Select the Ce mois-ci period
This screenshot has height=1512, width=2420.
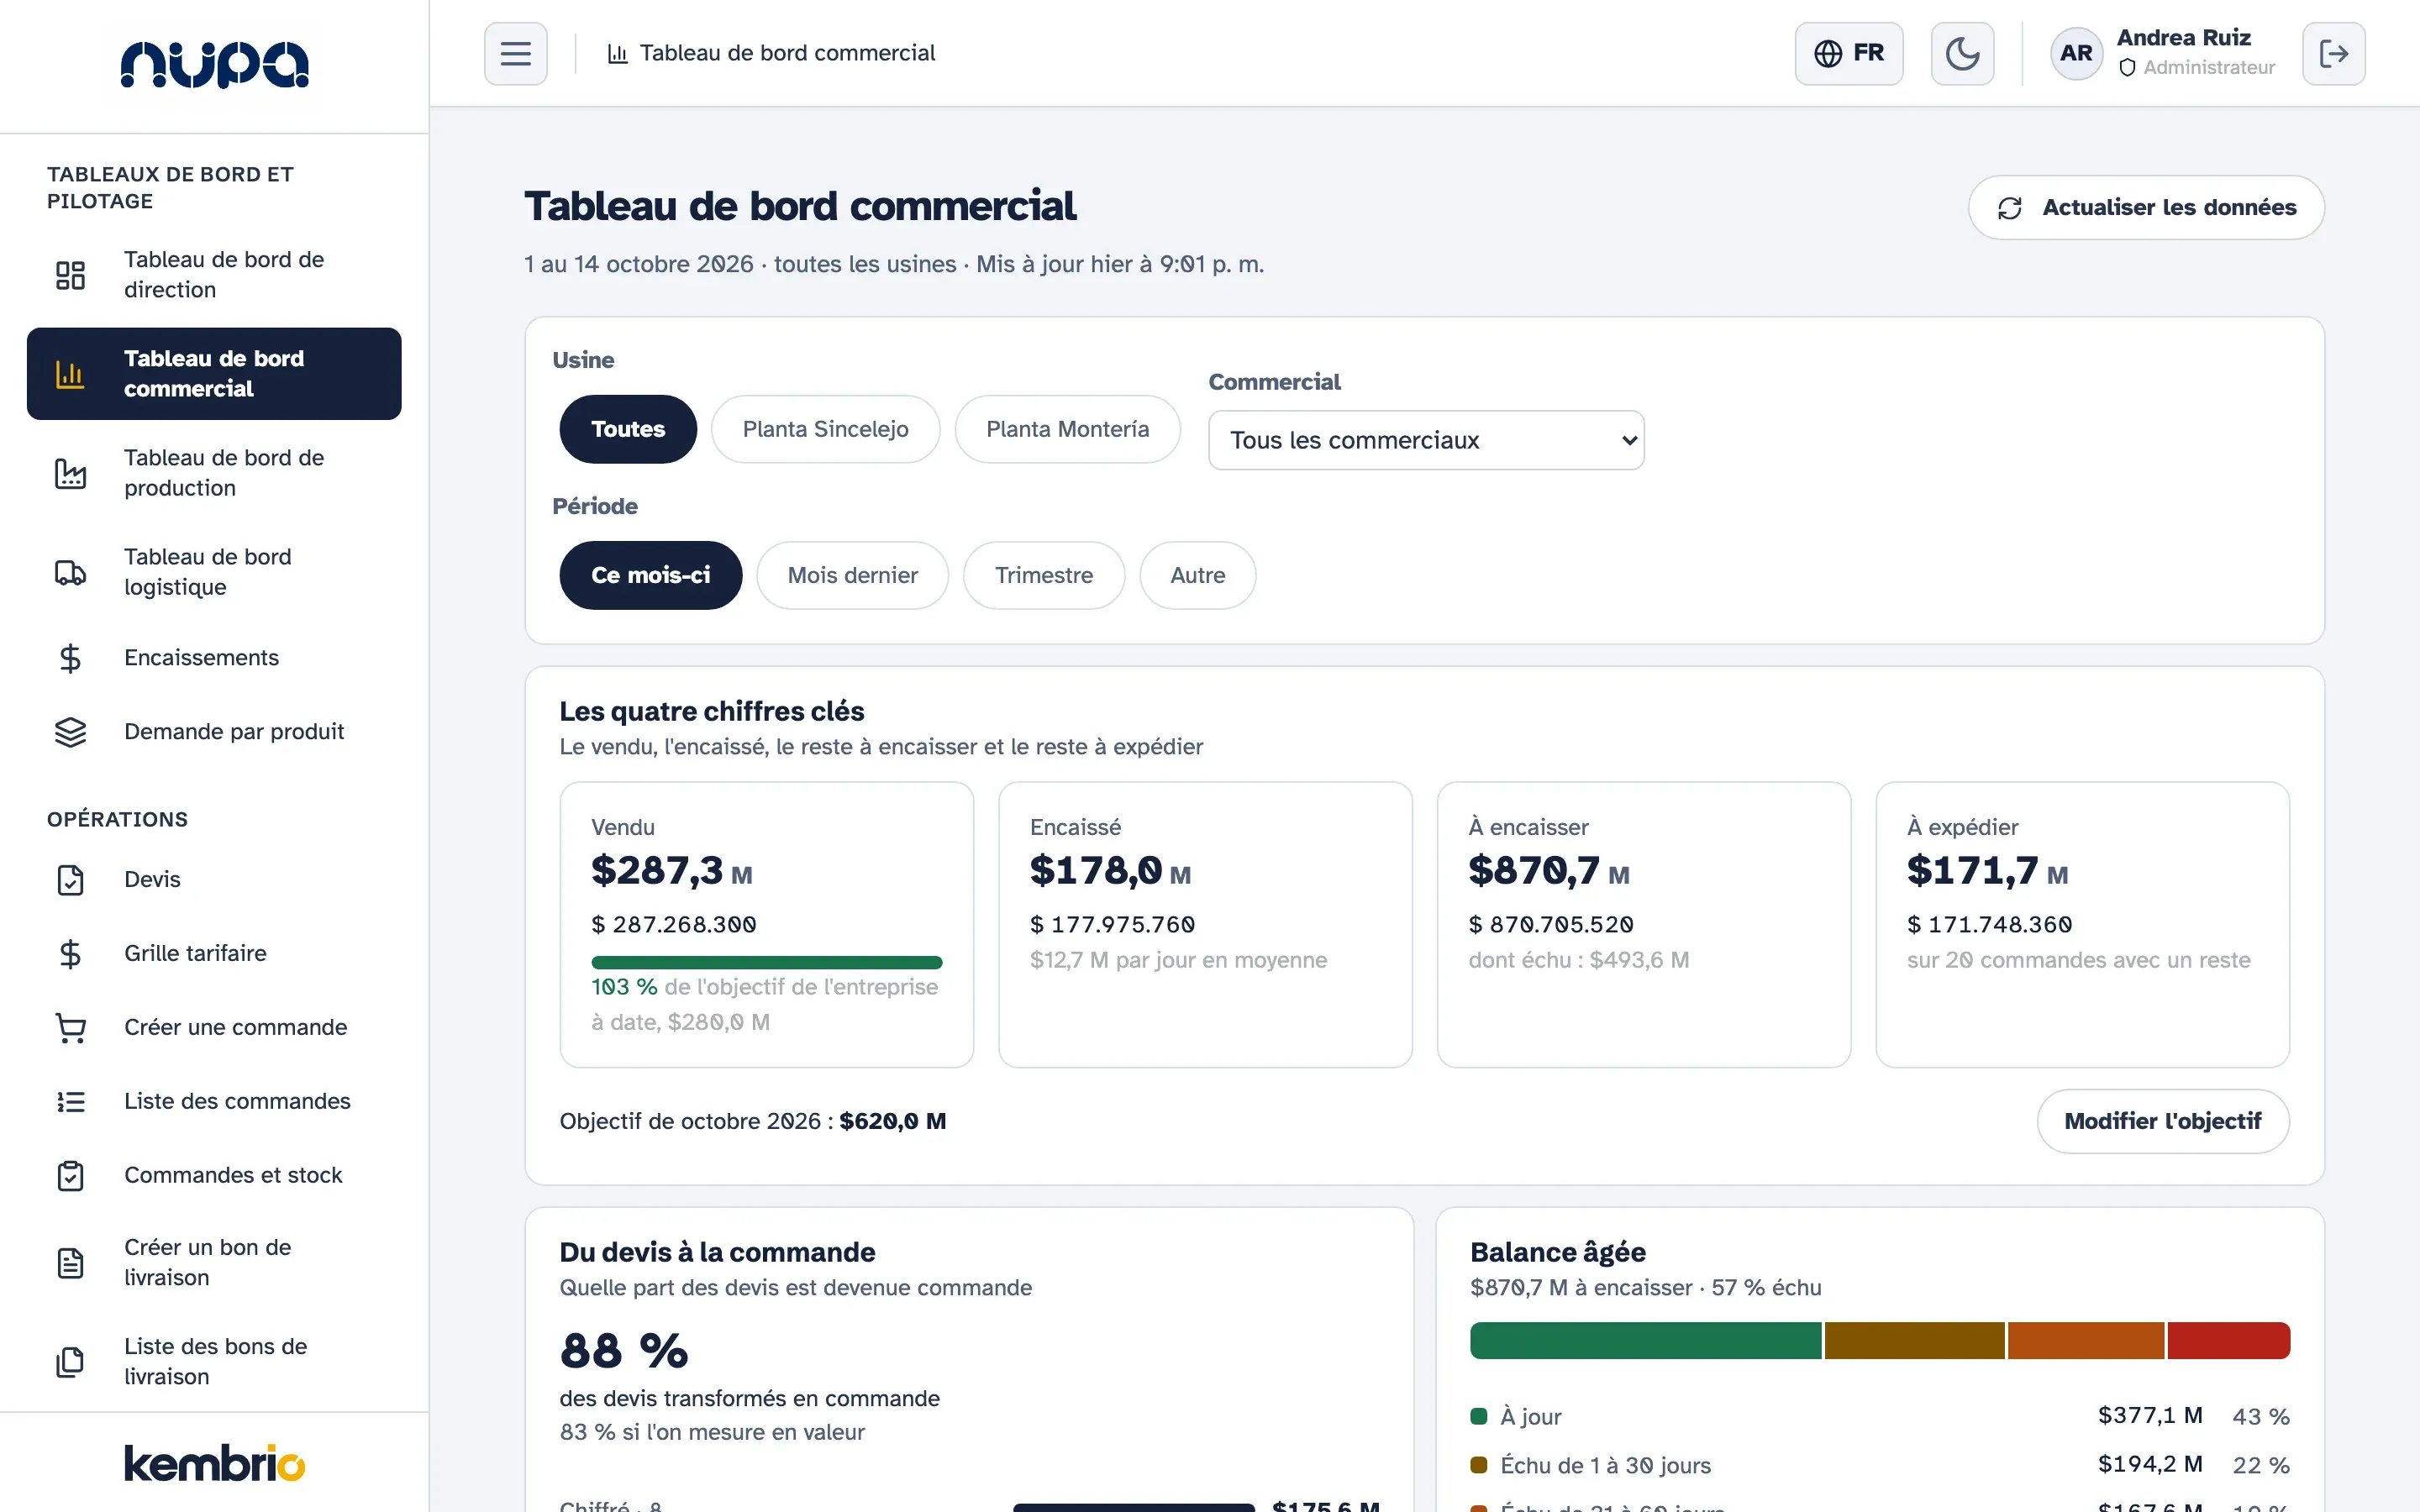click(650, 575)
